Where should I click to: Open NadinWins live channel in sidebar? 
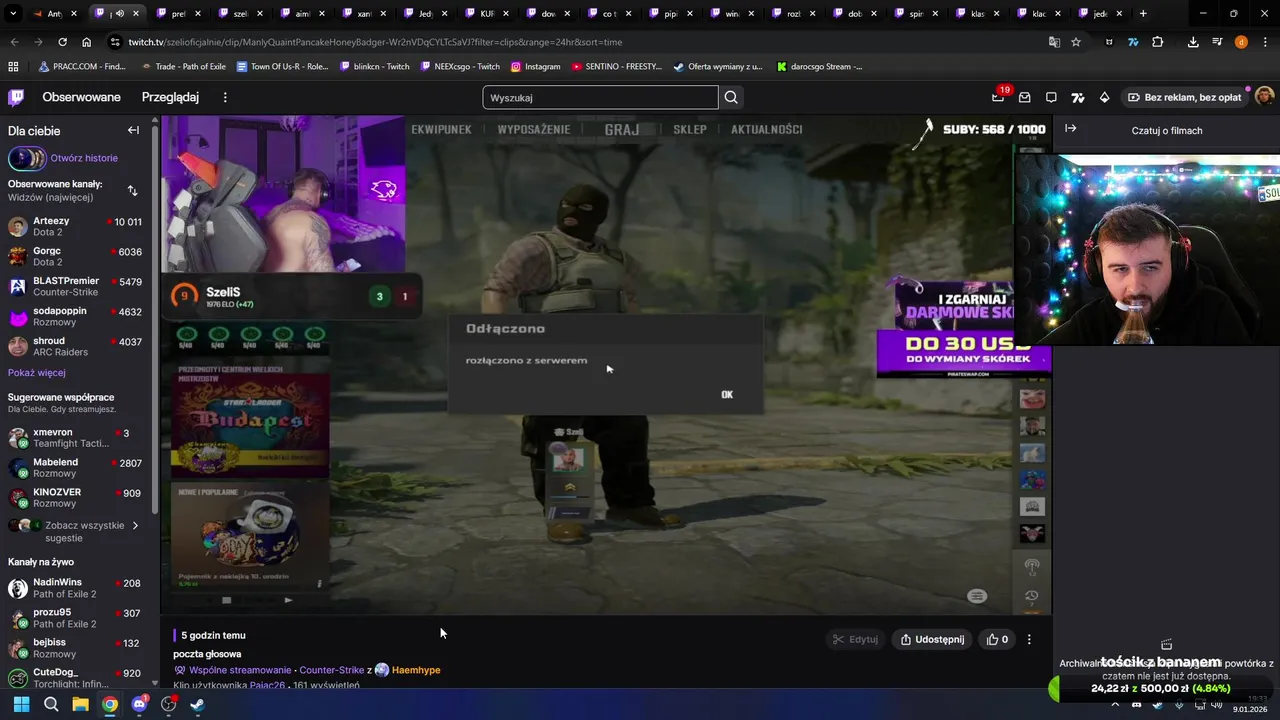75,588
